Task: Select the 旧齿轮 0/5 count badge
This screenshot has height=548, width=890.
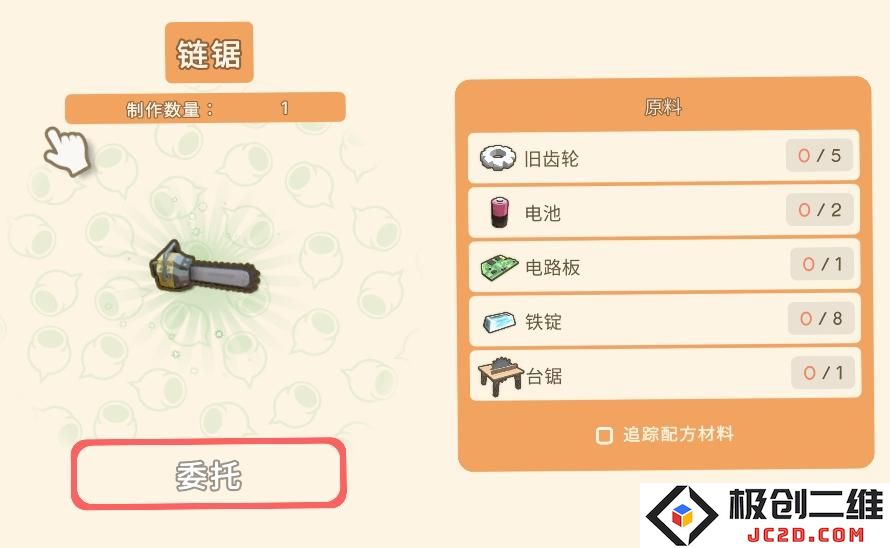Action: pyautogui.click(x=820, y=156)
